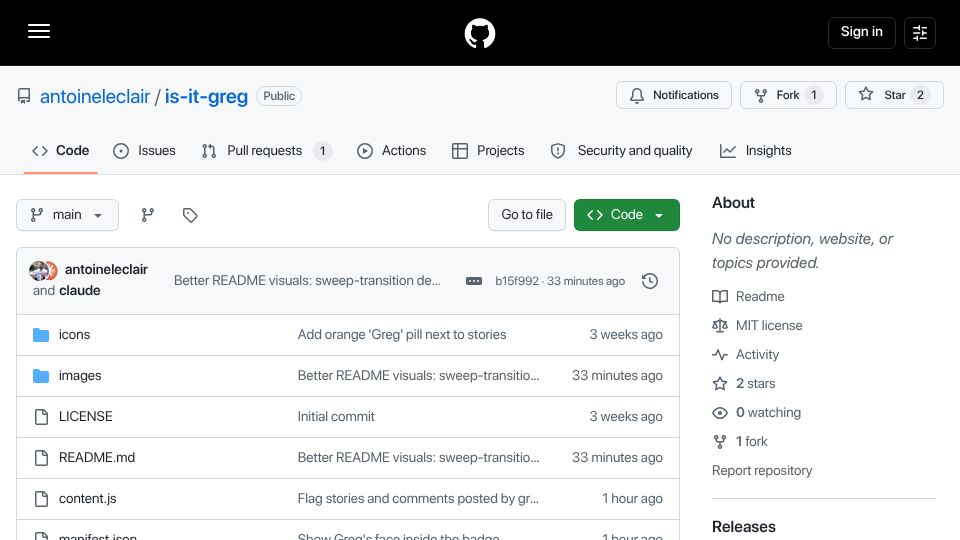
Task: Open the 2 stars link
Action: pos(756,383)
